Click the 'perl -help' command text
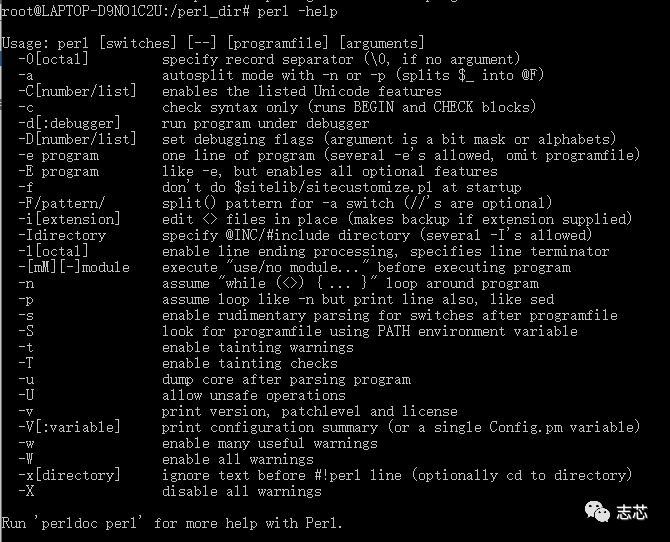Image resolution: width=670 pixels, height=542 pixels. (300, 11)
